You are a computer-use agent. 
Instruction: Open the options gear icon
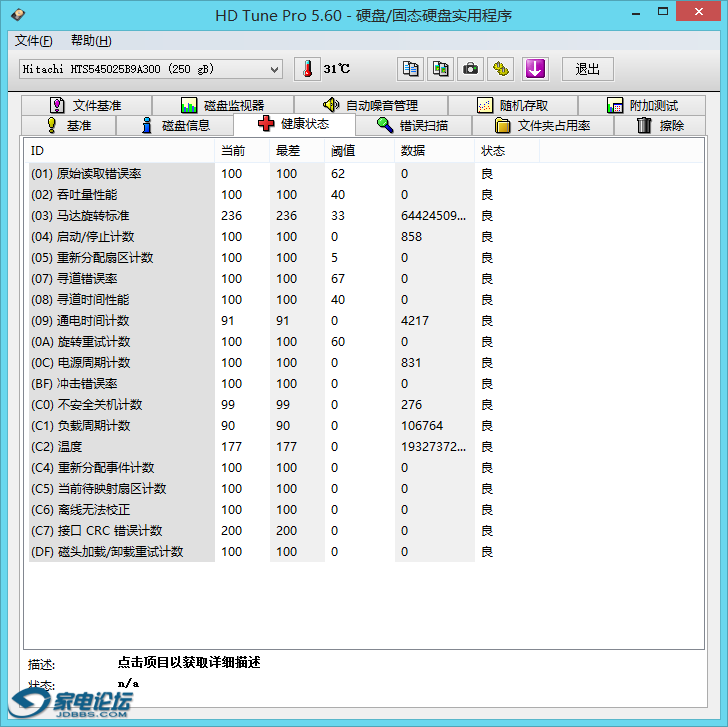pyautogui.click(x=500, y=69)
